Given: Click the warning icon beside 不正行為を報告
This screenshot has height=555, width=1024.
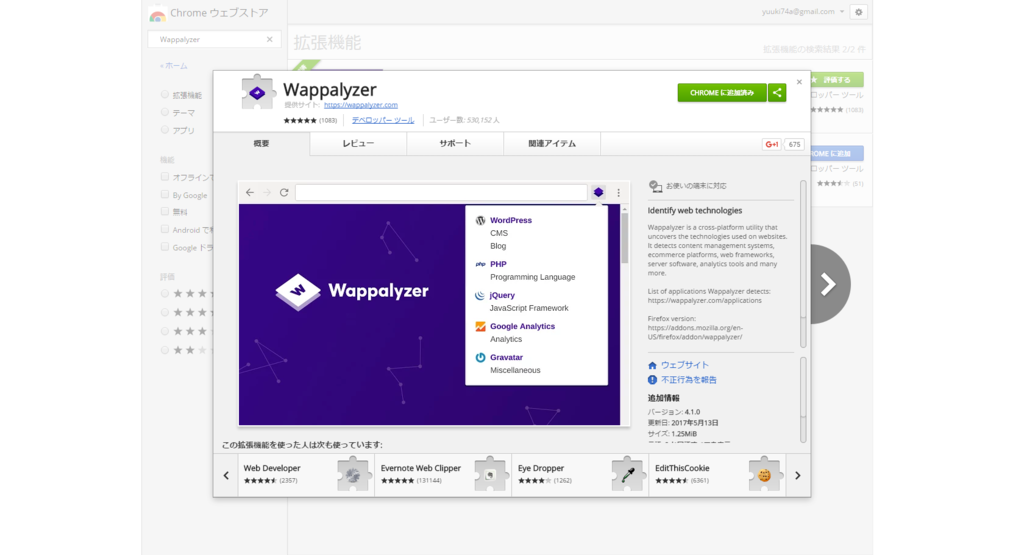Looking at the screenshot, I should coord(652,380).
